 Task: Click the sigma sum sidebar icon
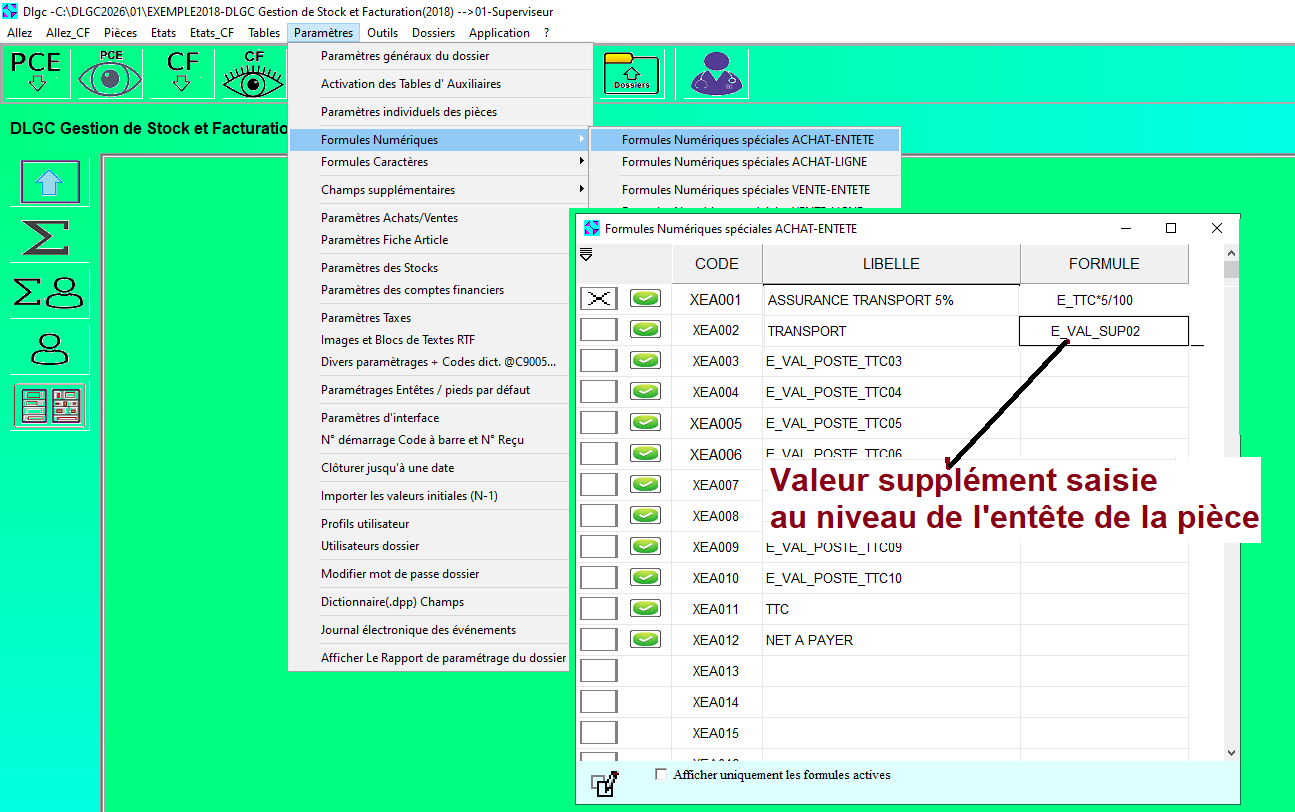(48, 238)
